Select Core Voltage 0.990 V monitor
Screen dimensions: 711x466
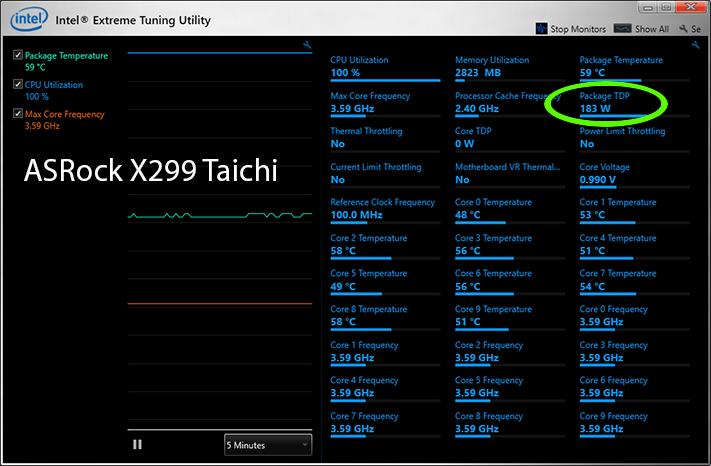(634, 175)
